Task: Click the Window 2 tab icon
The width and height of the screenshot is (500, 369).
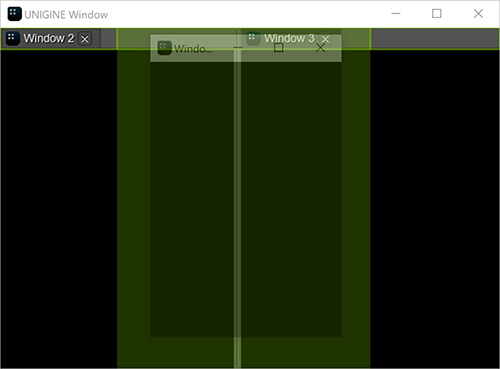Action: (x=12, y=38)
